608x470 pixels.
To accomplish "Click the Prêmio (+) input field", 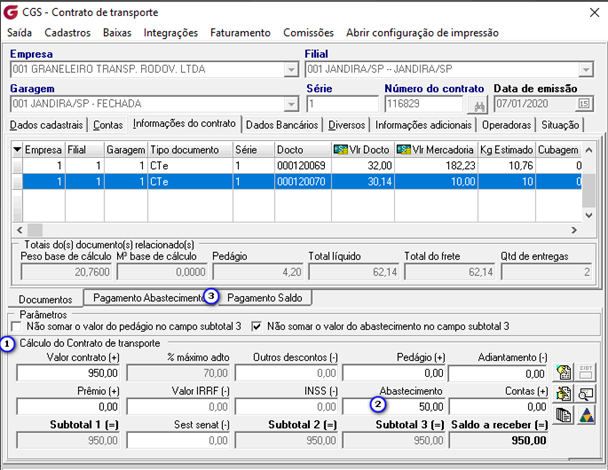I will pyautogui.click(x=68, y=406).
